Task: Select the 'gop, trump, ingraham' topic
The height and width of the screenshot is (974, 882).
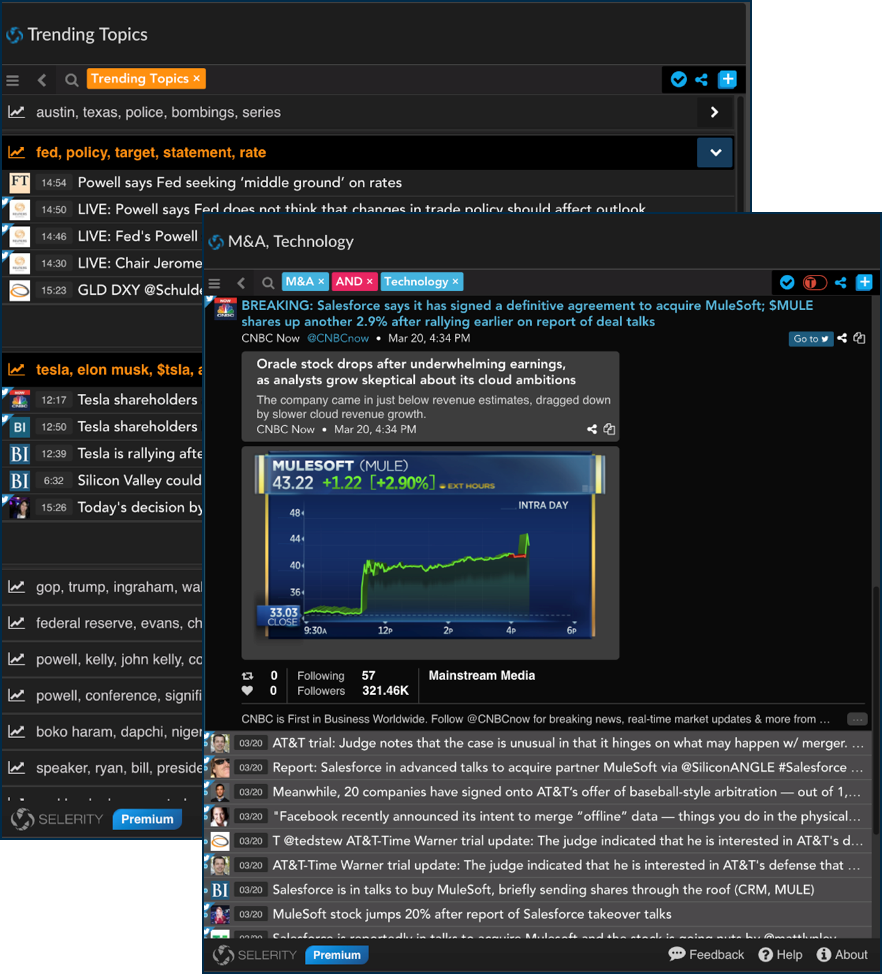Action: click(119, 587)
